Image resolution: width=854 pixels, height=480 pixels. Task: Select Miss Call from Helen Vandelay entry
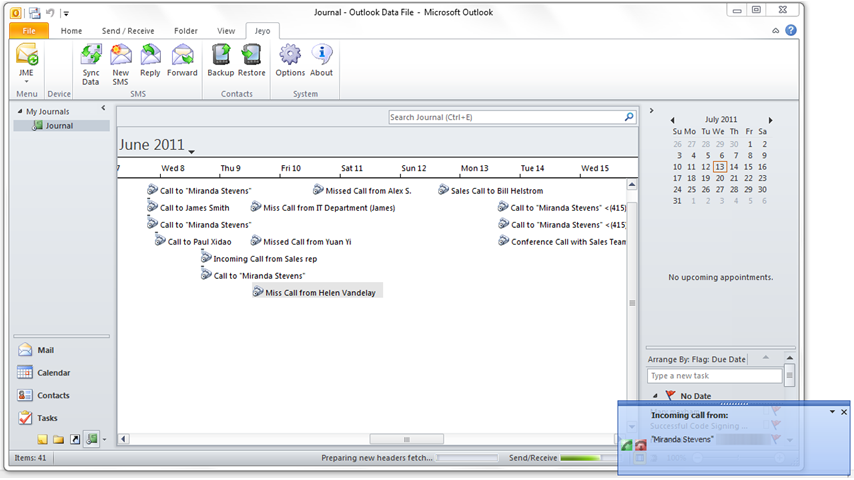coord(320,293)
